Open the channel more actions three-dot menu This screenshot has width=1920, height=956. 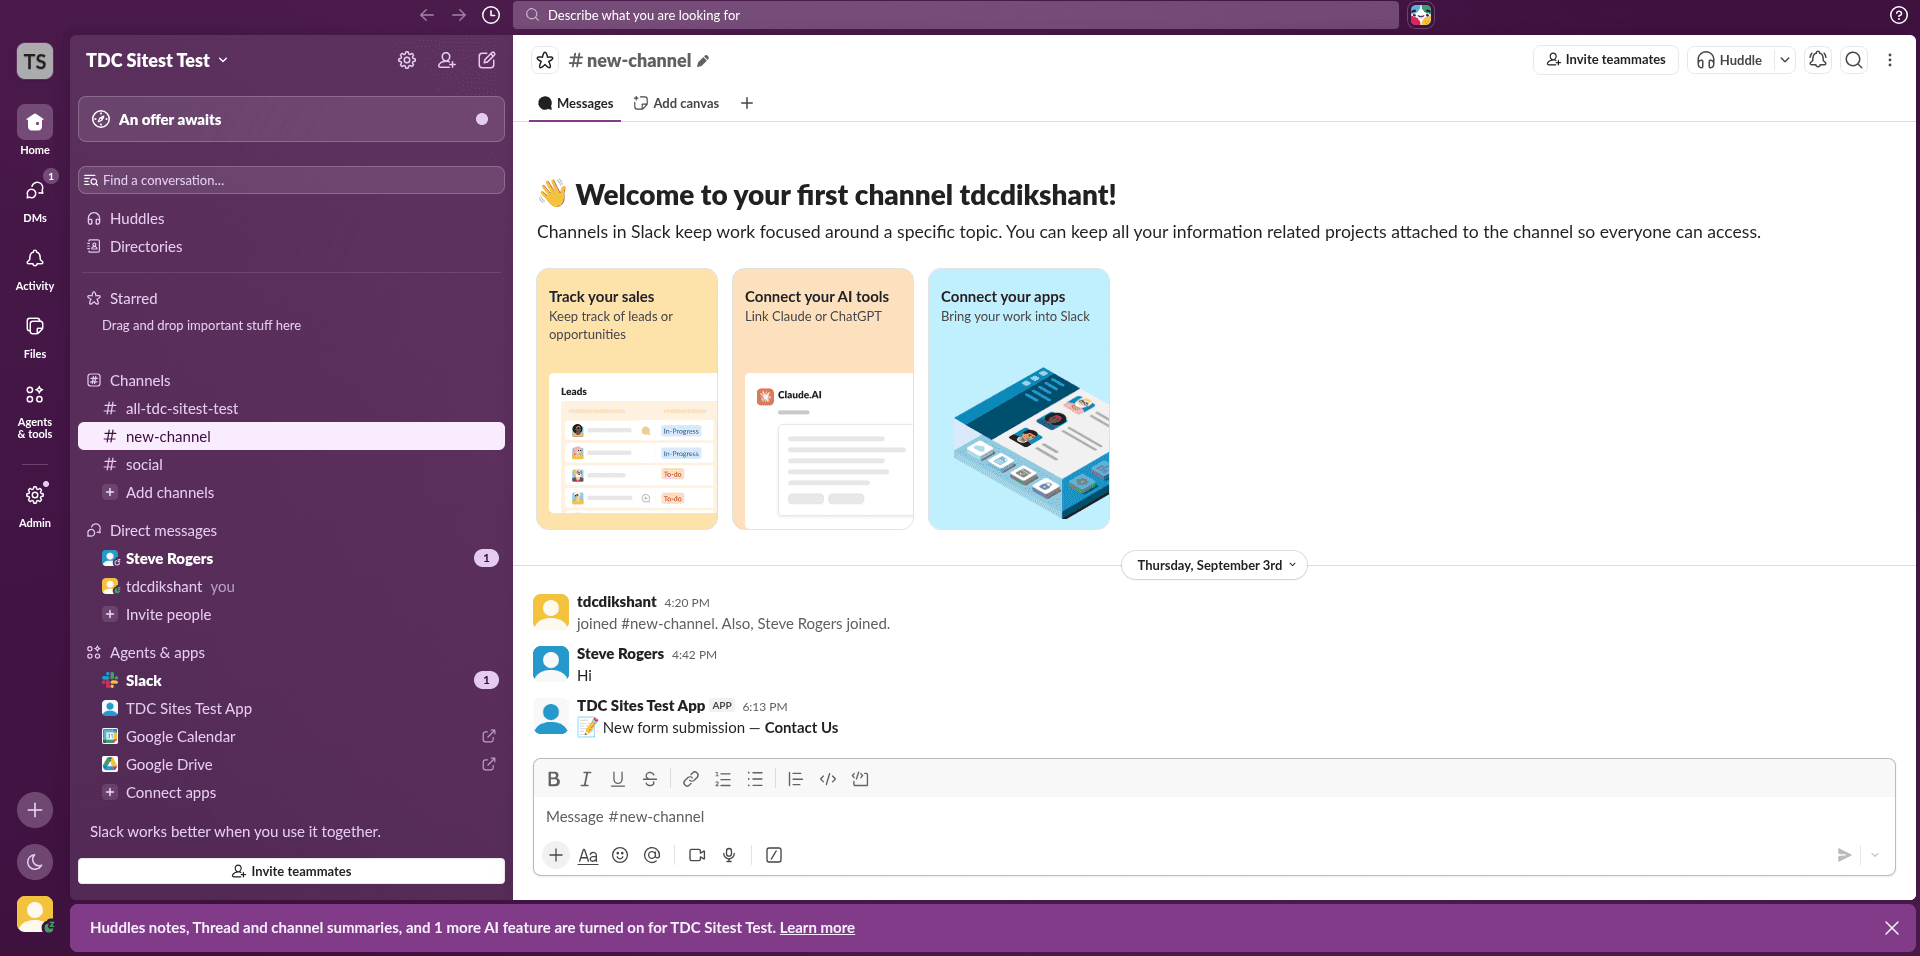pyautogui.click(x=1890, y=60)
